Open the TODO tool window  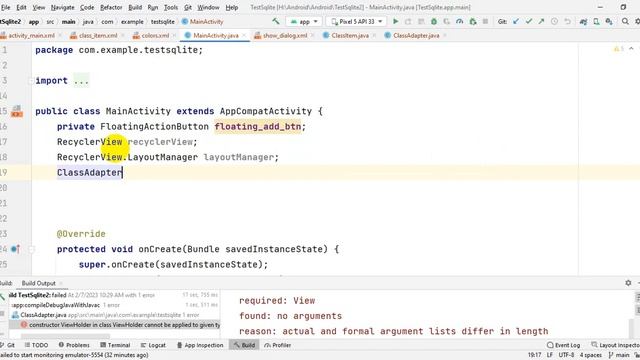(x=36, y=345)
